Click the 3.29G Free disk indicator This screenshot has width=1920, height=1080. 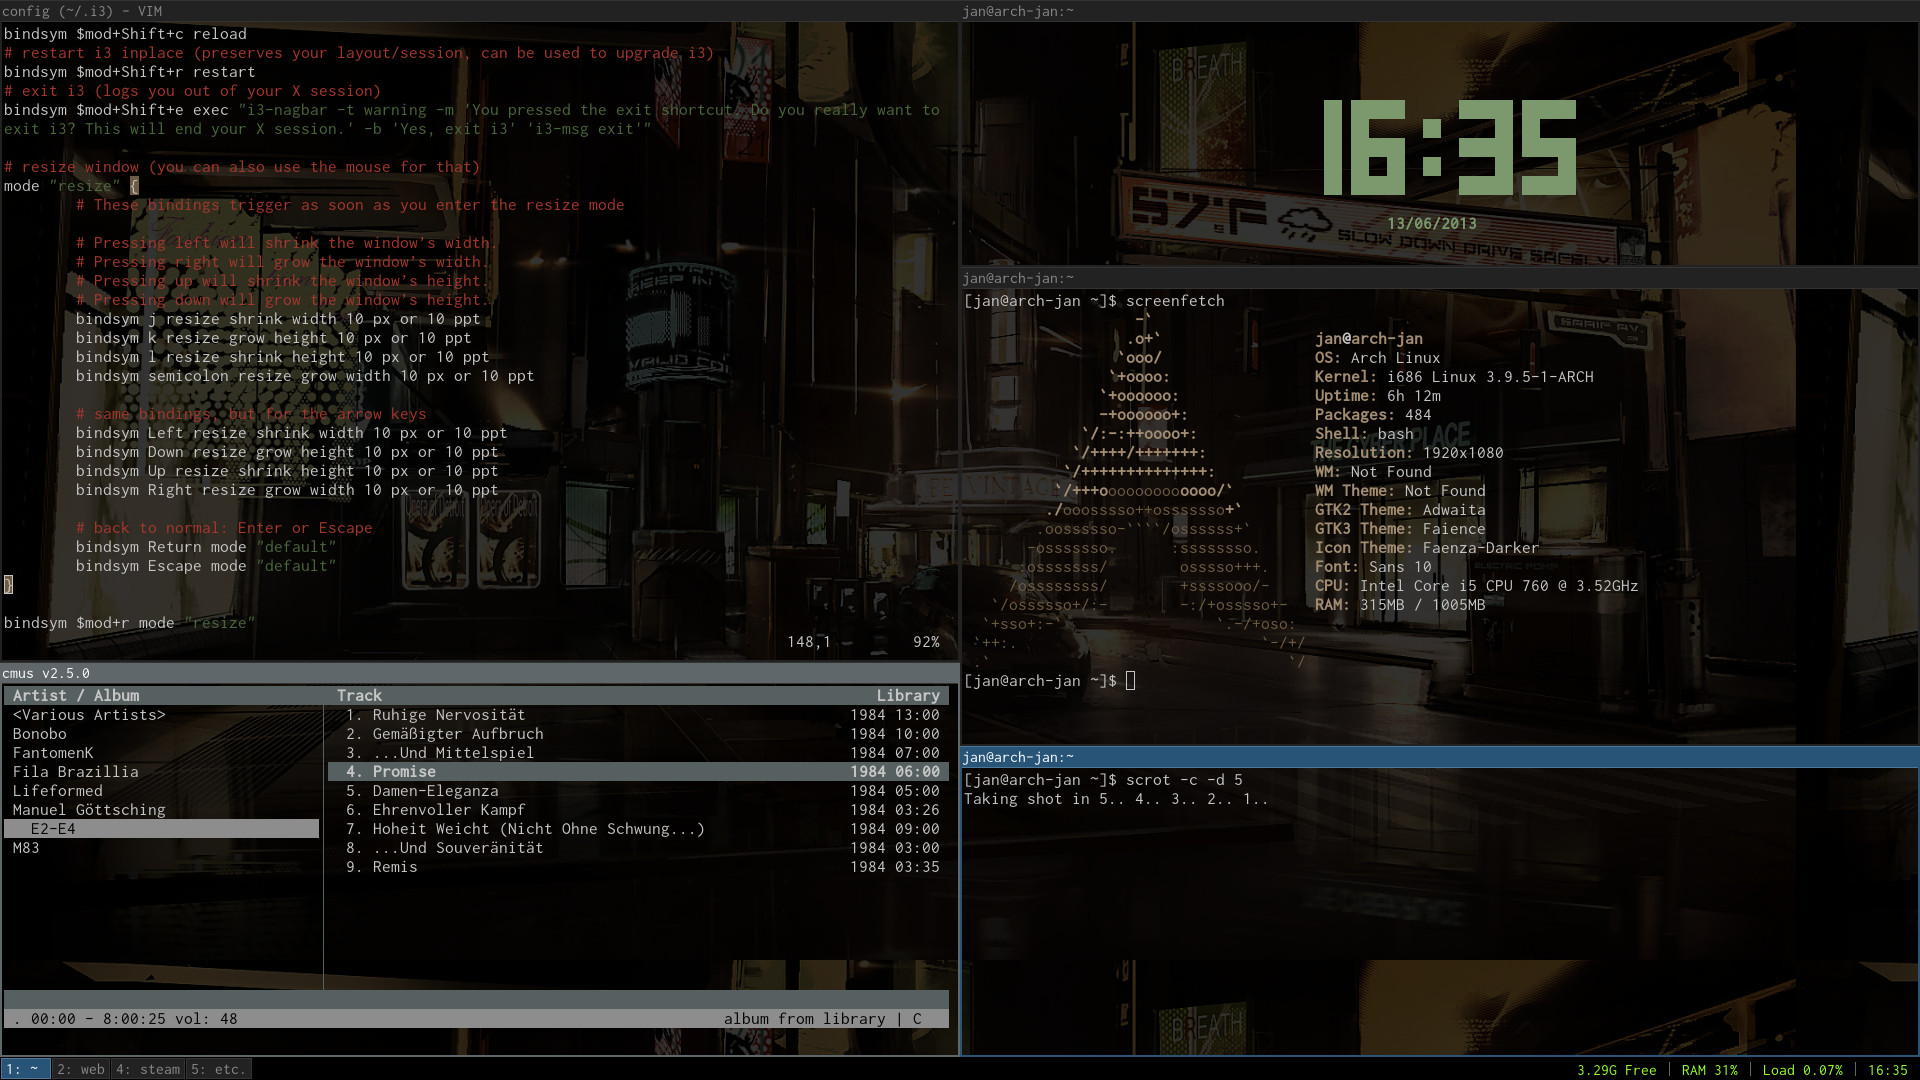(x=1616, y=1070)
